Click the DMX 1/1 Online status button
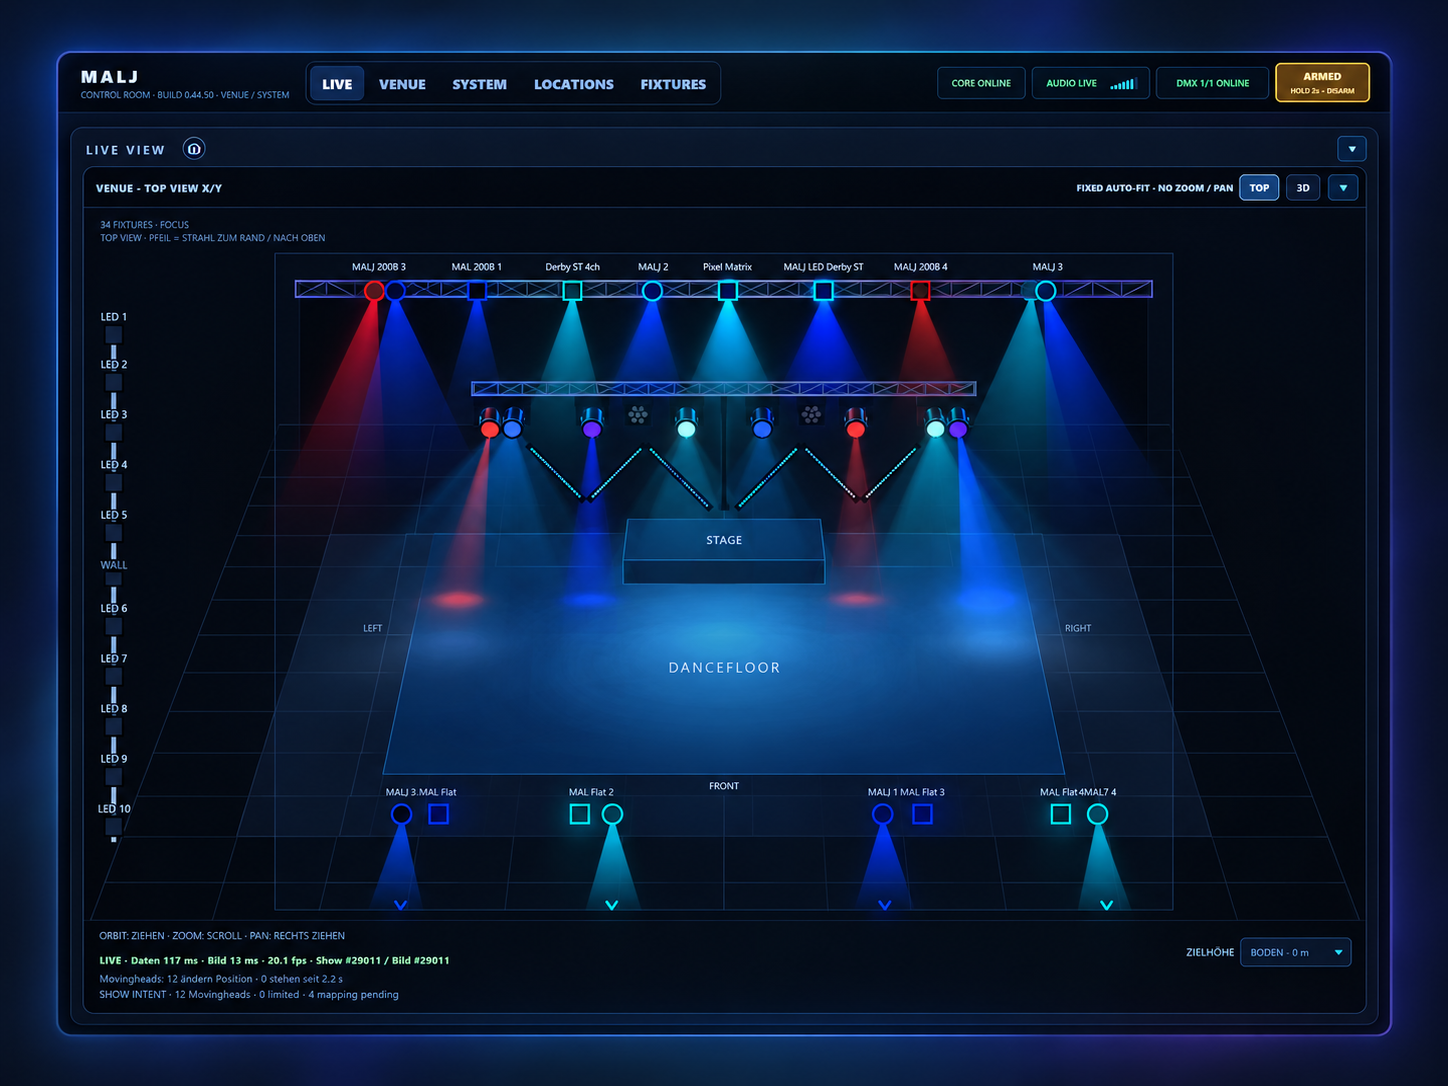Screen dimensions: 1448x1086 point(1212,83)
